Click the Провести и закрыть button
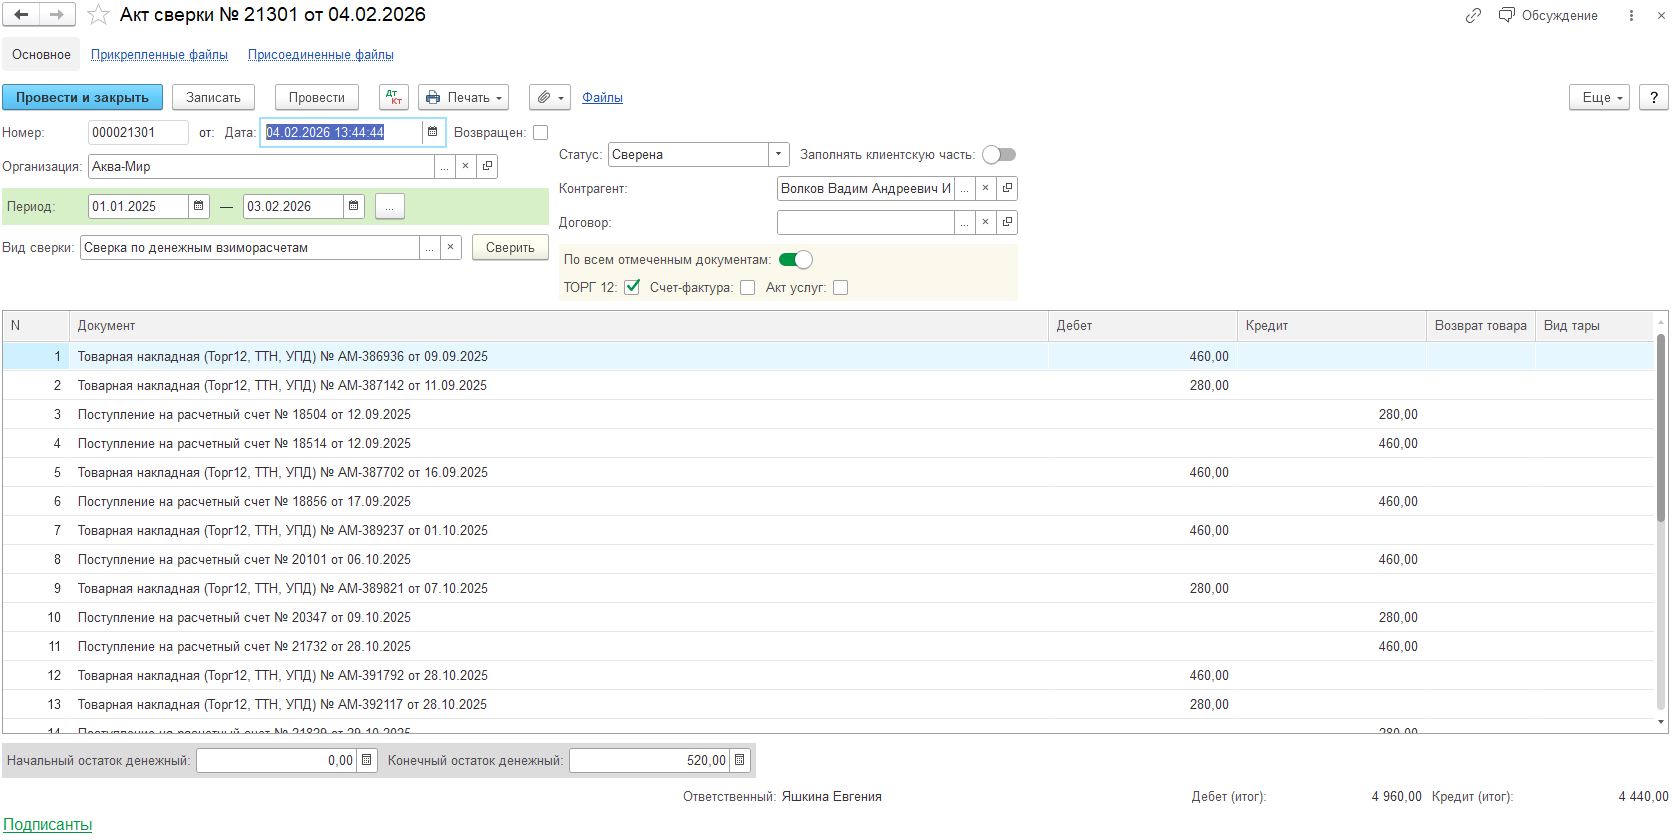Screen dimensions: 1677x840 (x=82, y=97)
